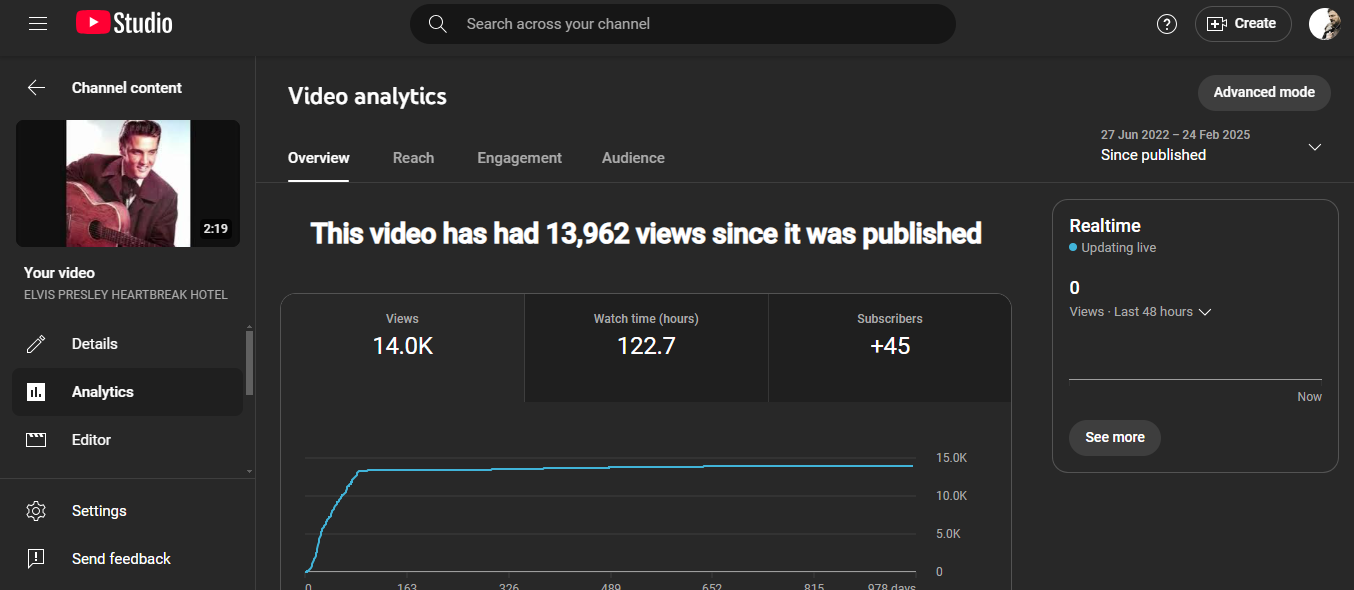Select the Views metric card
Screen dimensions: 1354x590
[x=402, y=348]
